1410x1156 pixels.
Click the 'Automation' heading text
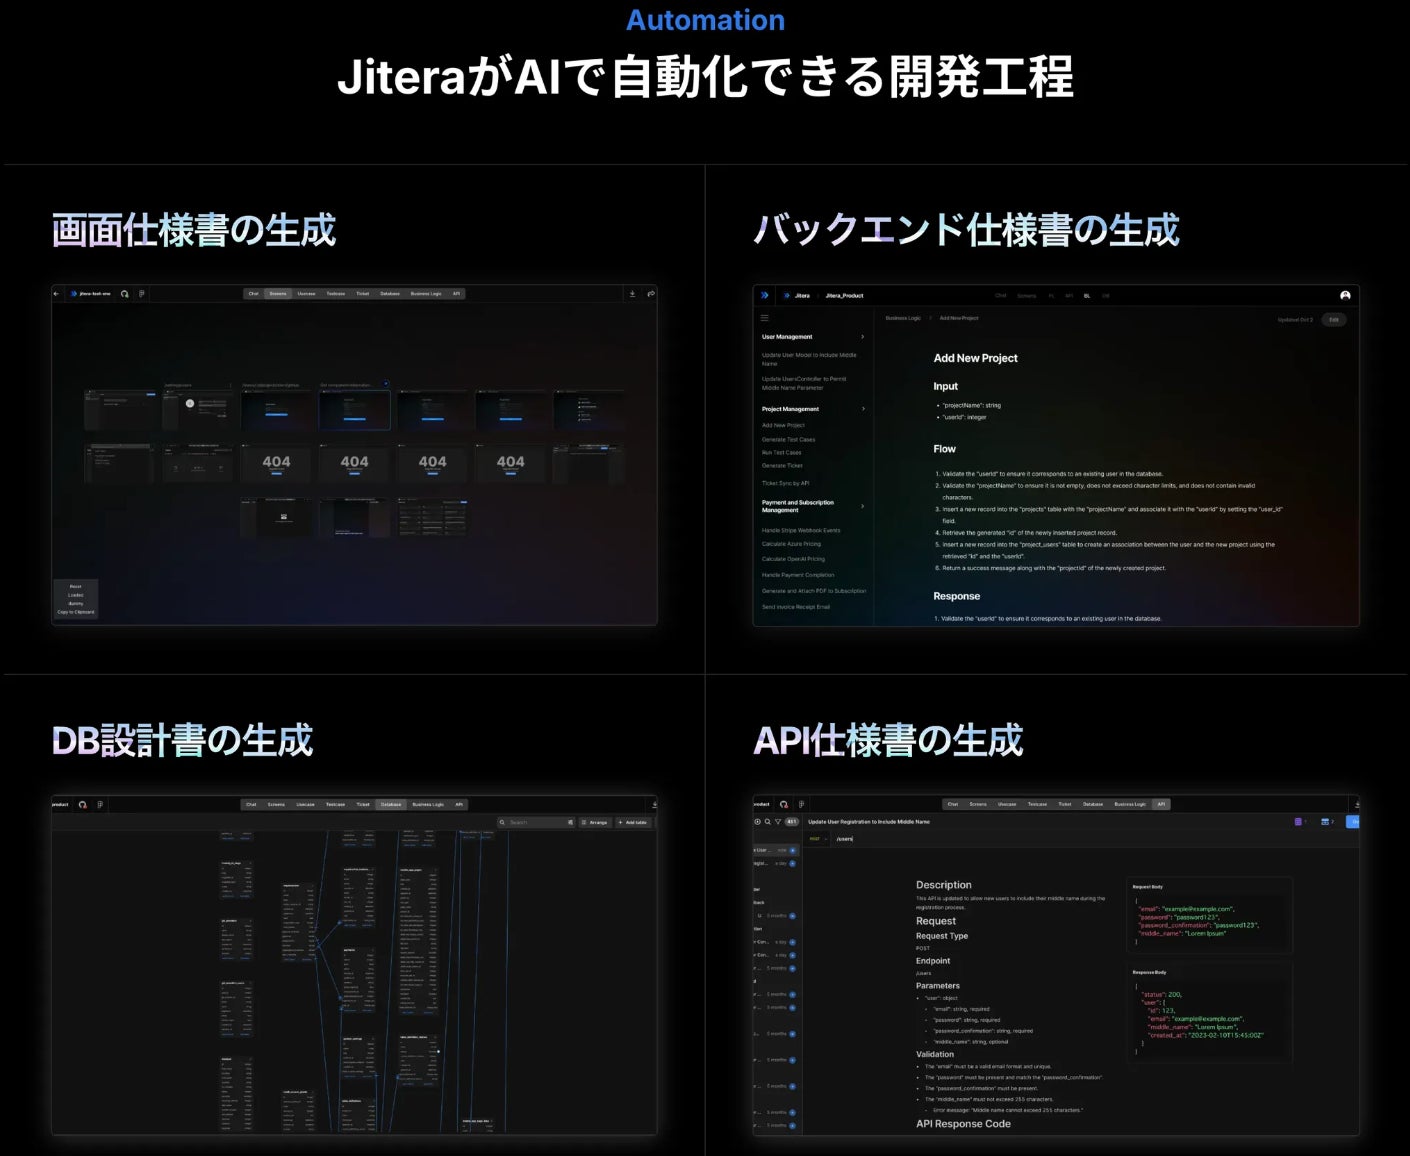(705, 20)
